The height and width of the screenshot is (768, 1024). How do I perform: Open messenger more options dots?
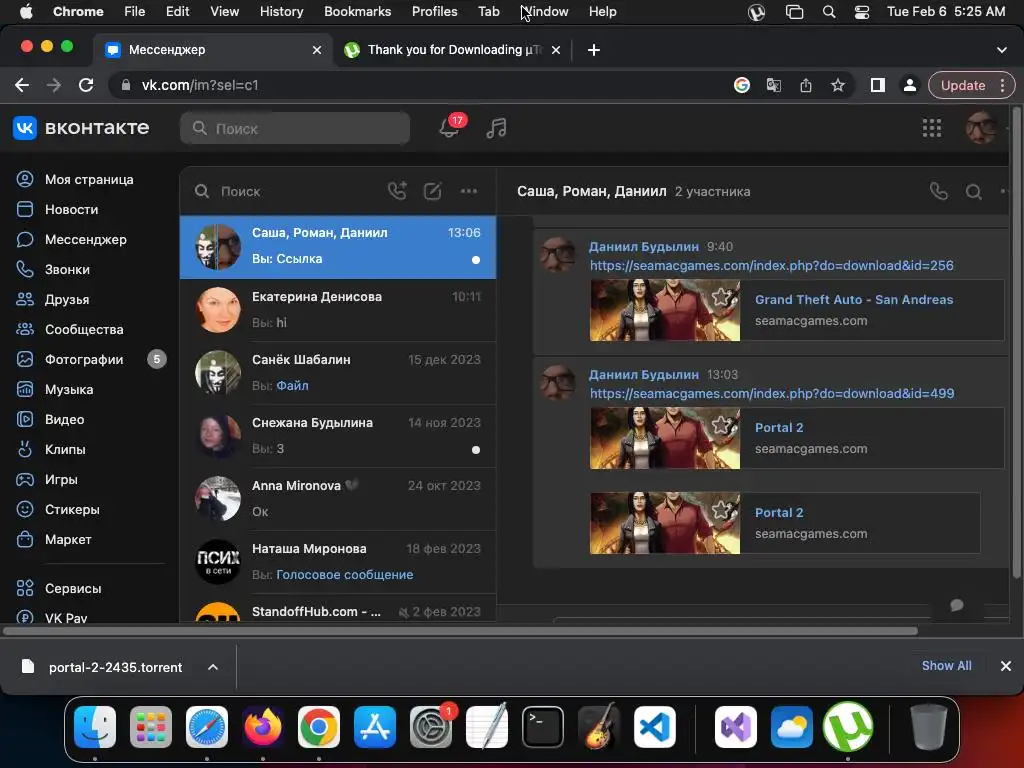click(x=469, y=191)
